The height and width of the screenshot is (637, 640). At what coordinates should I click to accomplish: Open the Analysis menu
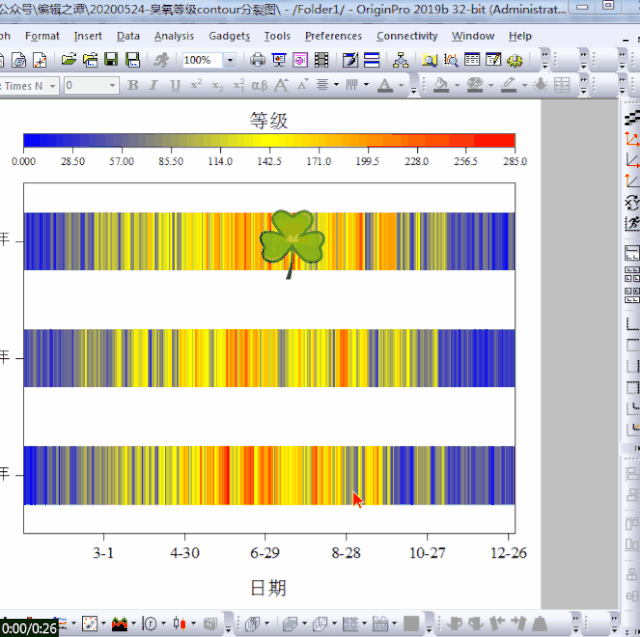point(174,36)
